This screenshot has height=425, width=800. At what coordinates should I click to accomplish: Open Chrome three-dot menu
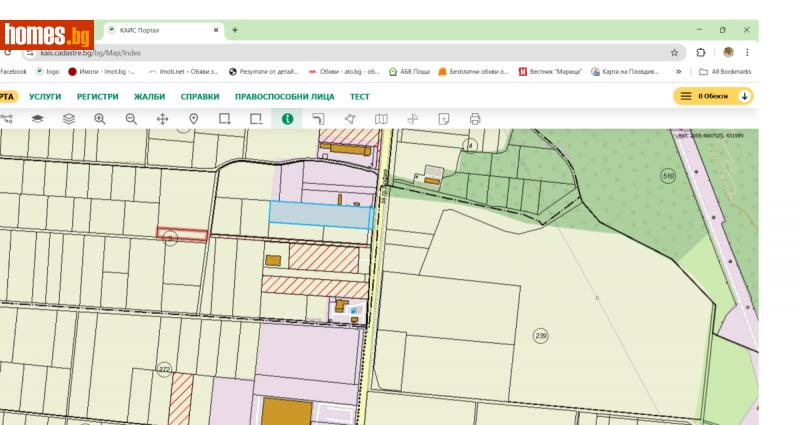pos(747,52)
